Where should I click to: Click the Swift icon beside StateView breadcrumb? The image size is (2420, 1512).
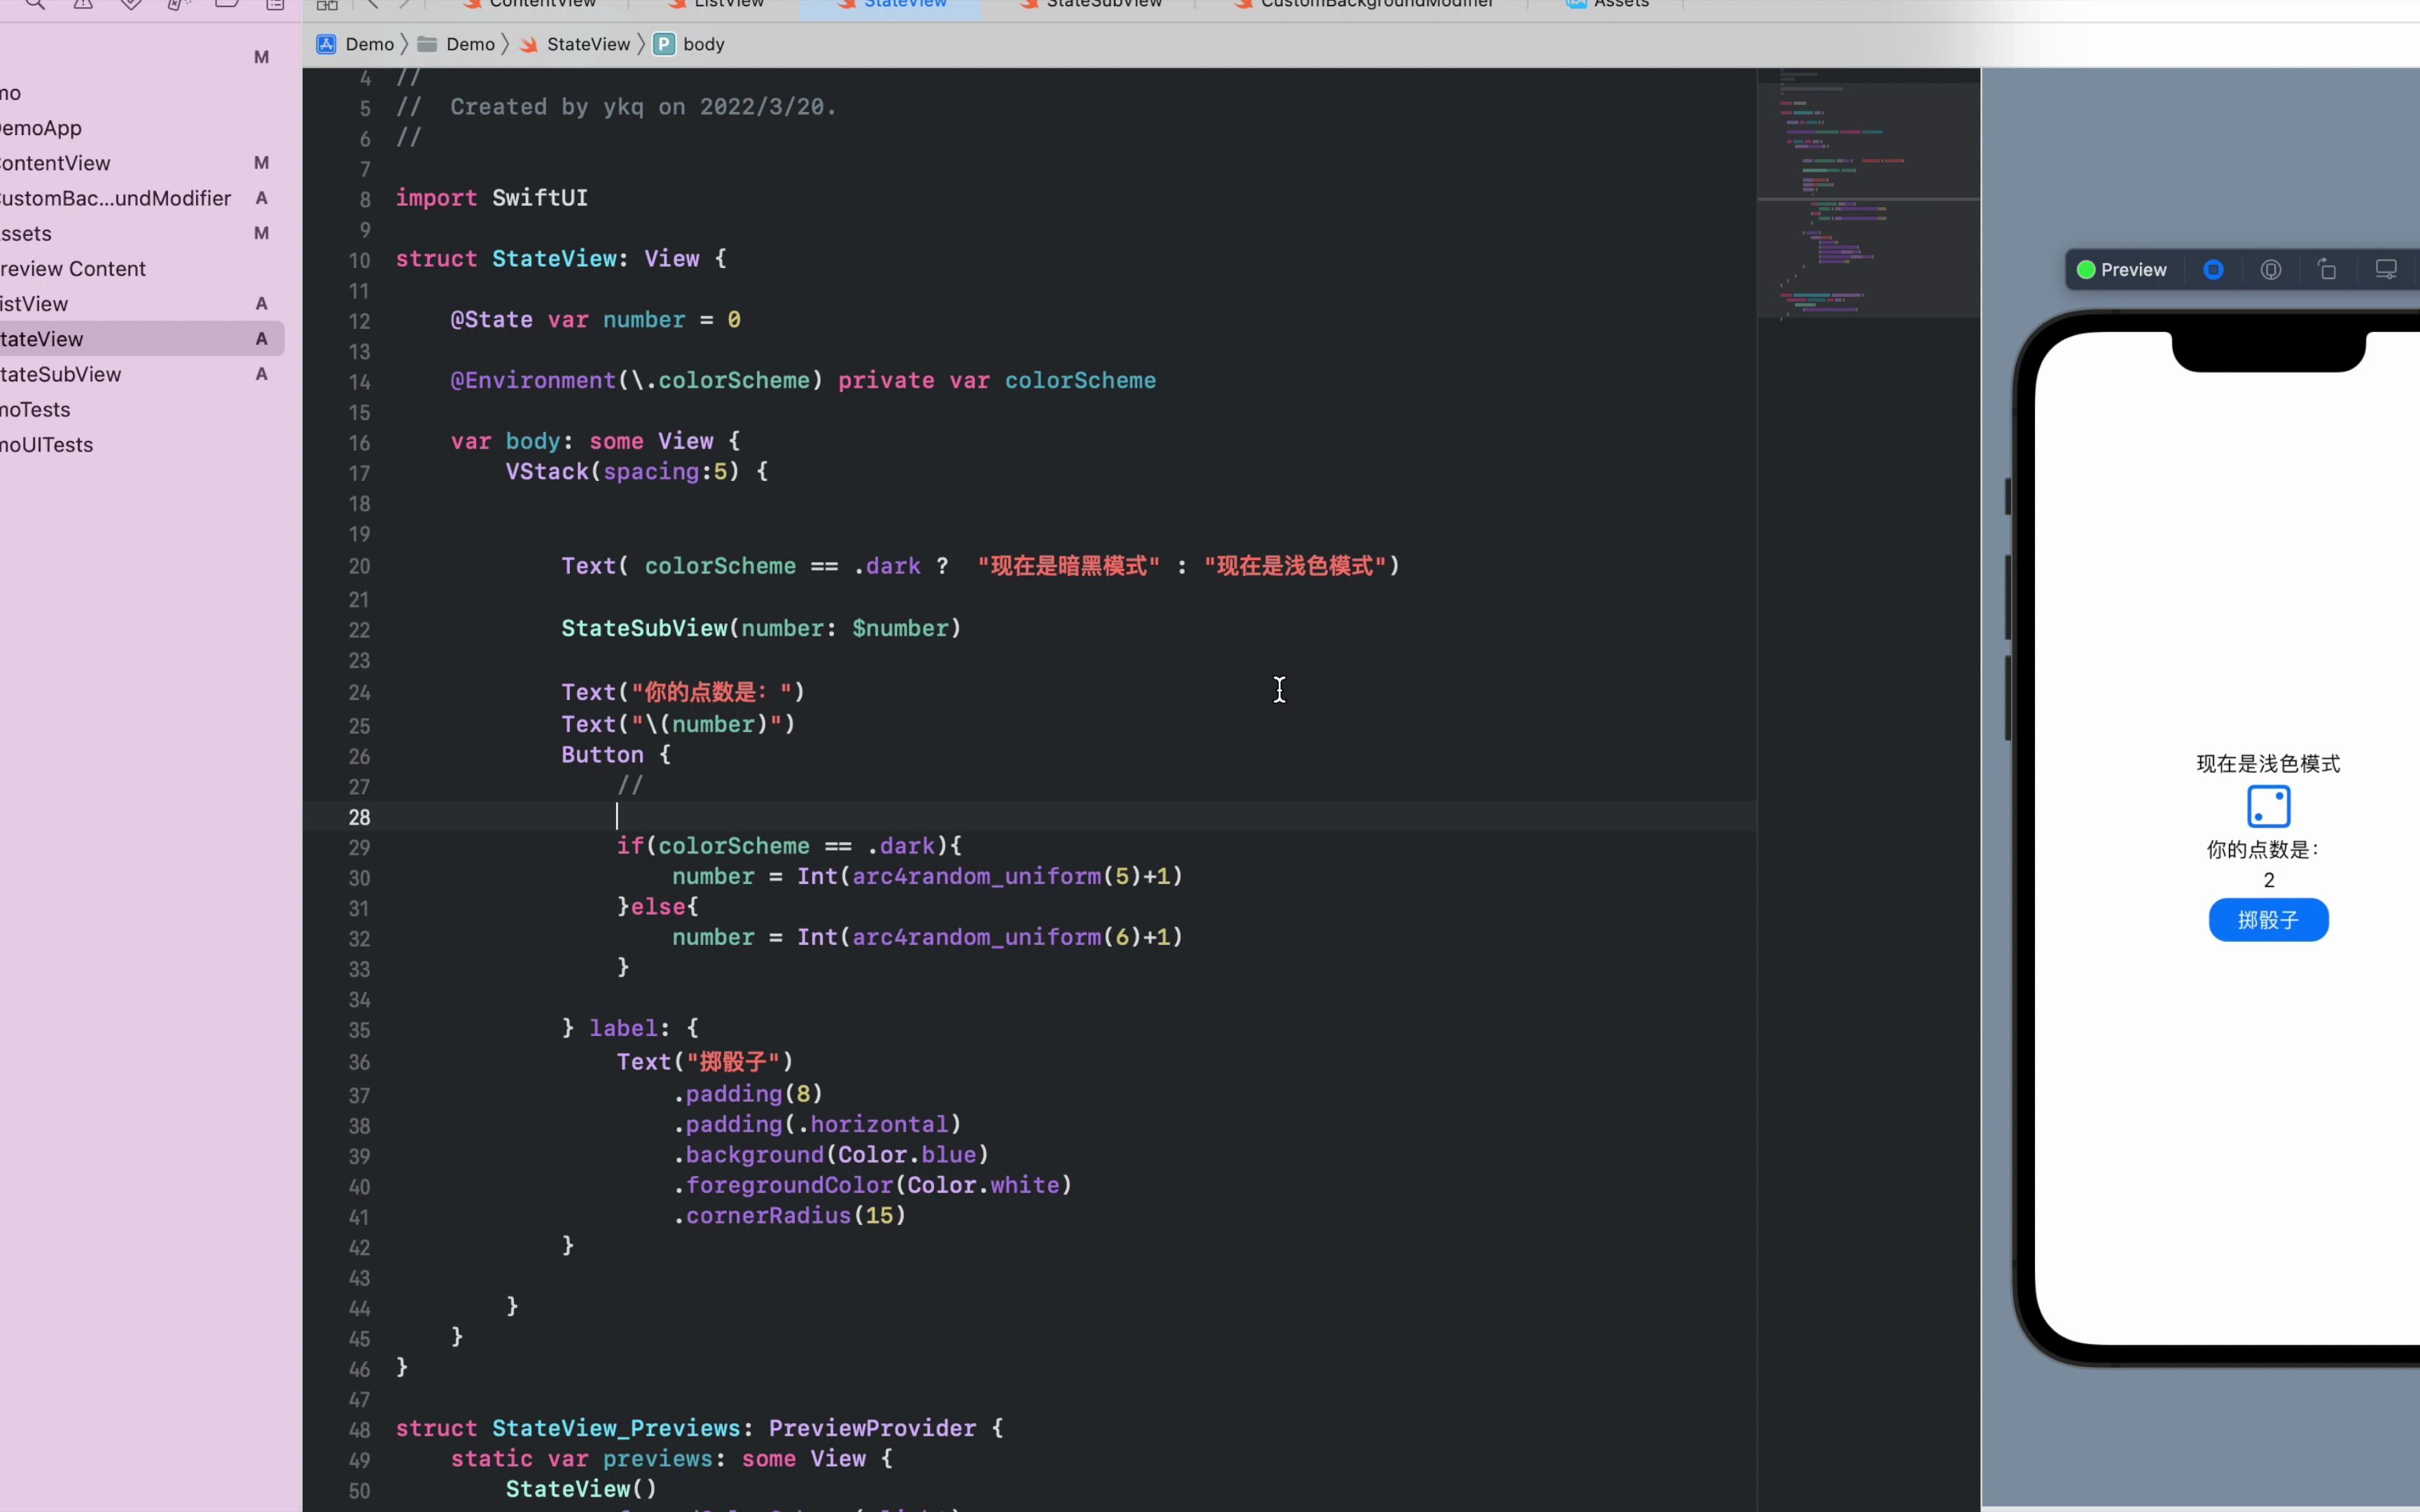[x=529, y=44]
